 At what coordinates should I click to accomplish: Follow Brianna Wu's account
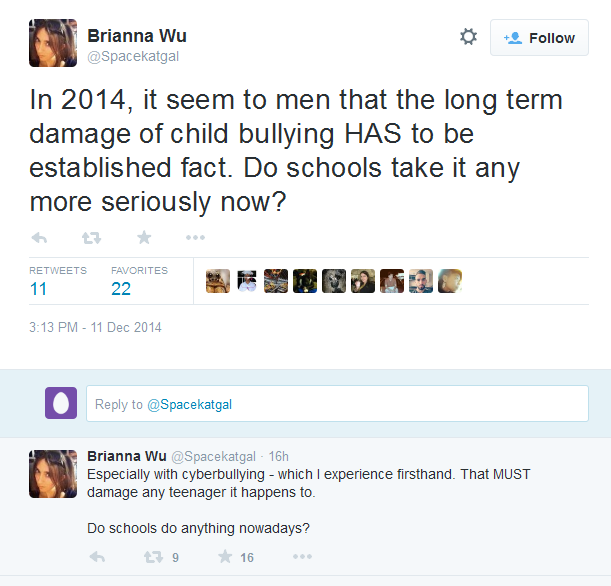pos(539,38)
